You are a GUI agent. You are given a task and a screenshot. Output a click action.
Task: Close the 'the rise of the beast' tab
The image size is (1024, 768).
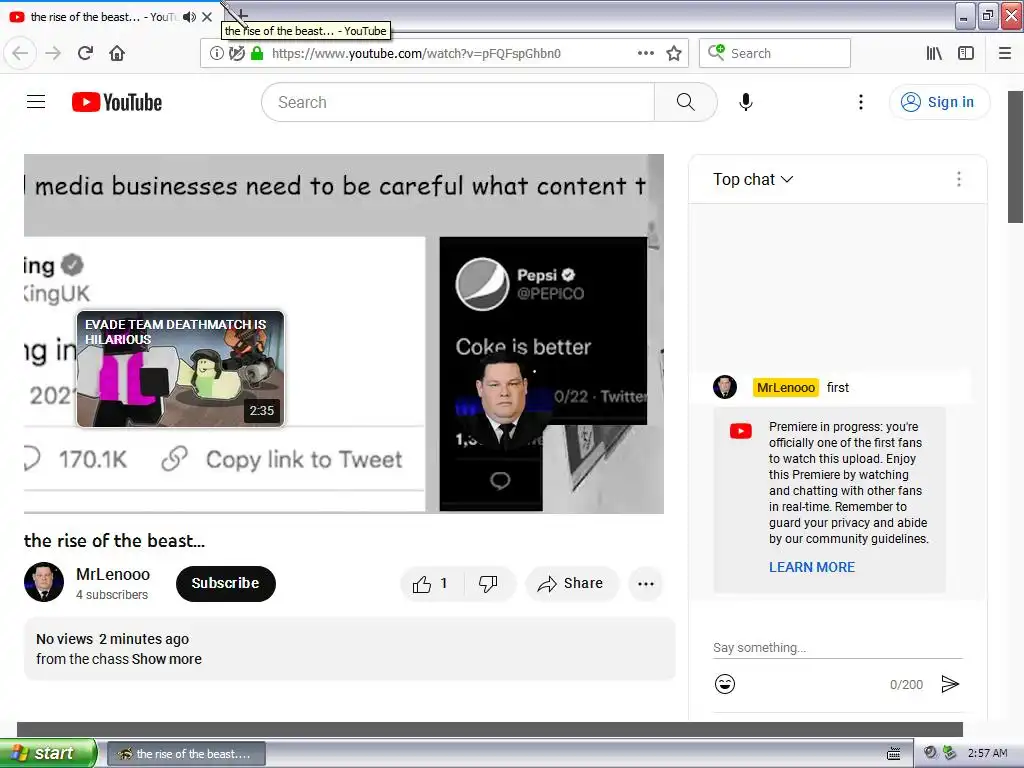pyautogui.click(x=207, y=17)
